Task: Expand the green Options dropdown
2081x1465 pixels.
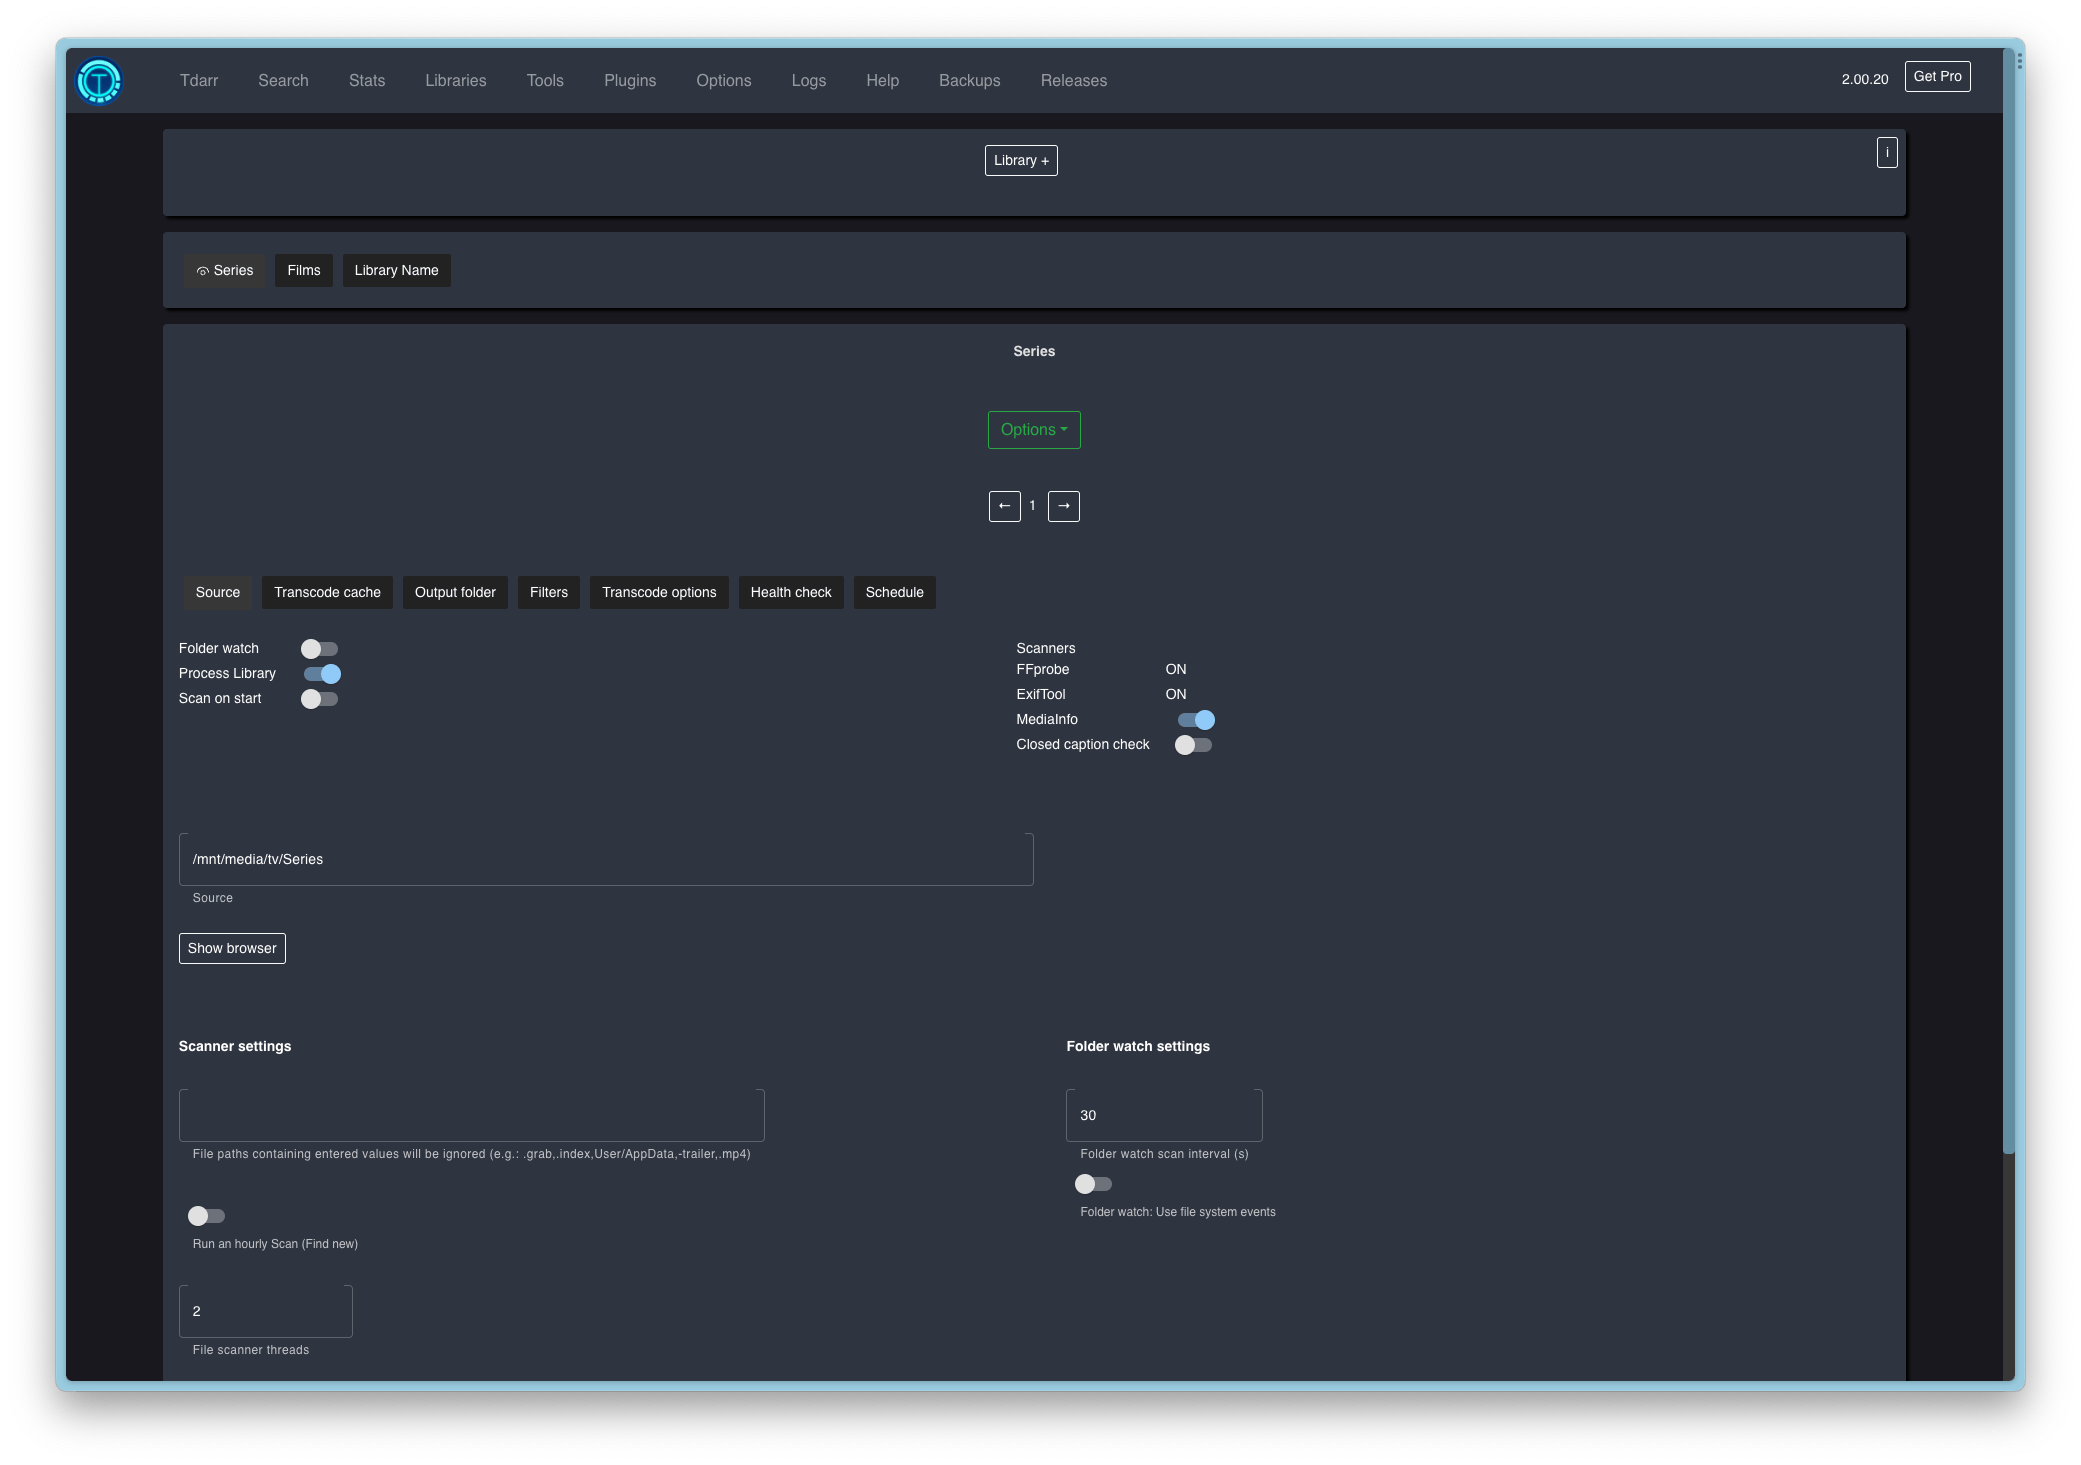Action: pos(1033,430)
